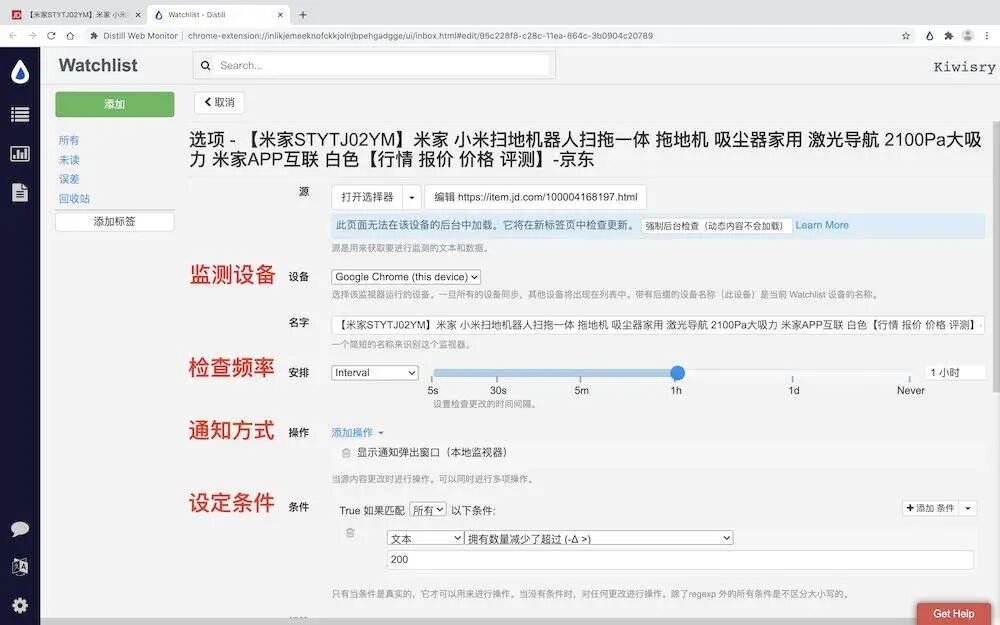1000x625 pixels.
Task: Open the 设备 Google Chrome dropdown
Action: [x=406, y=277]
